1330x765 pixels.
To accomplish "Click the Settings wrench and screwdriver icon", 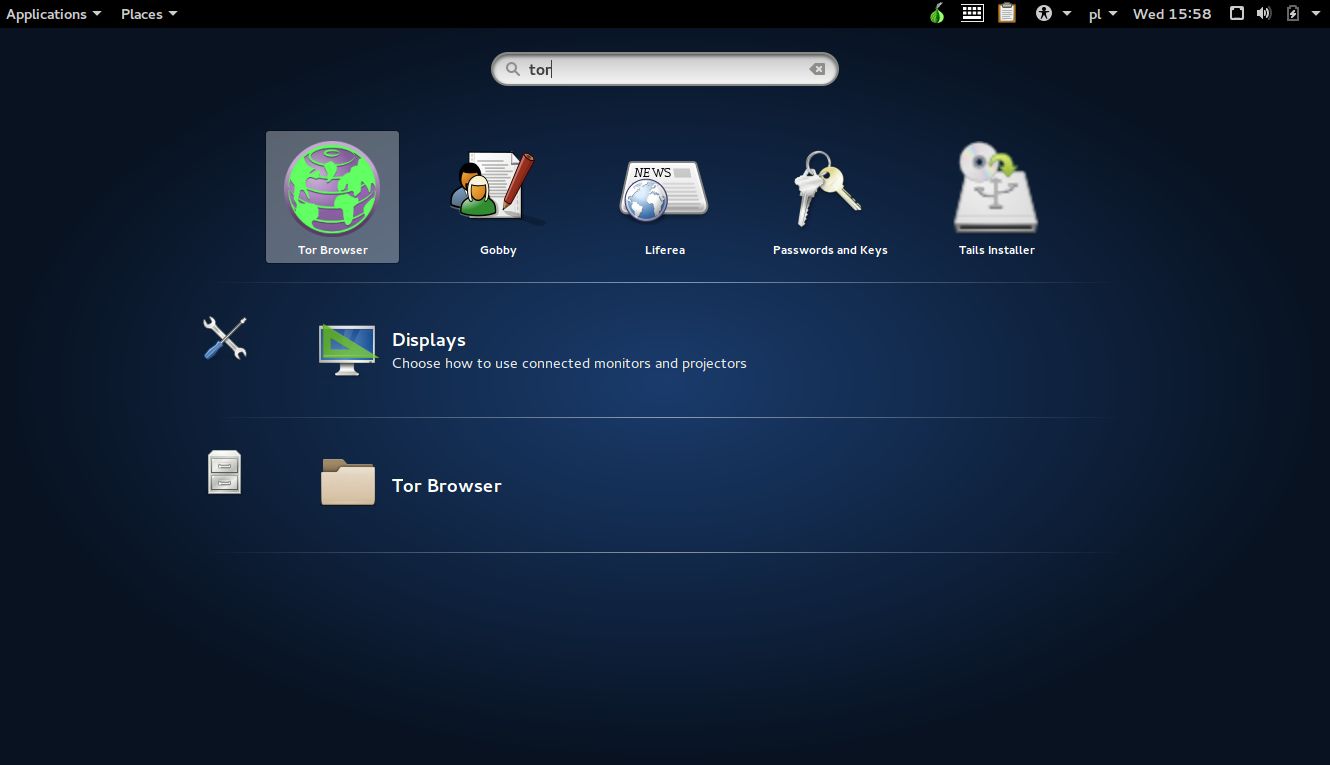I will [x=225, y=338].
